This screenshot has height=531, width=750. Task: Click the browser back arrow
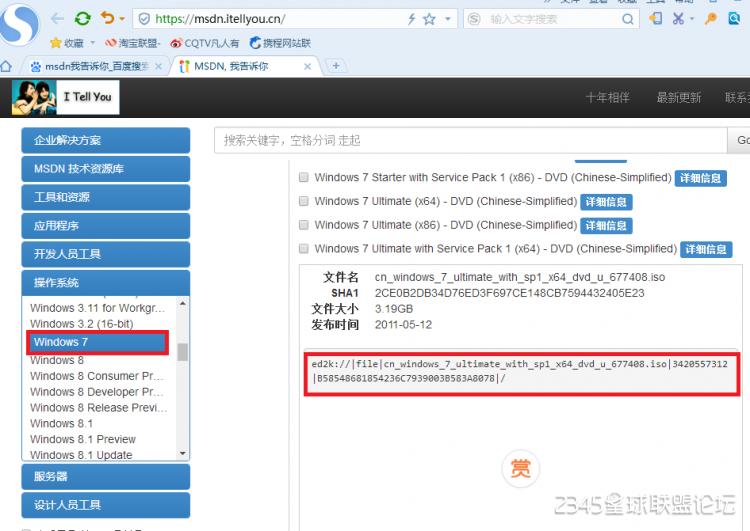coord(57,19)
